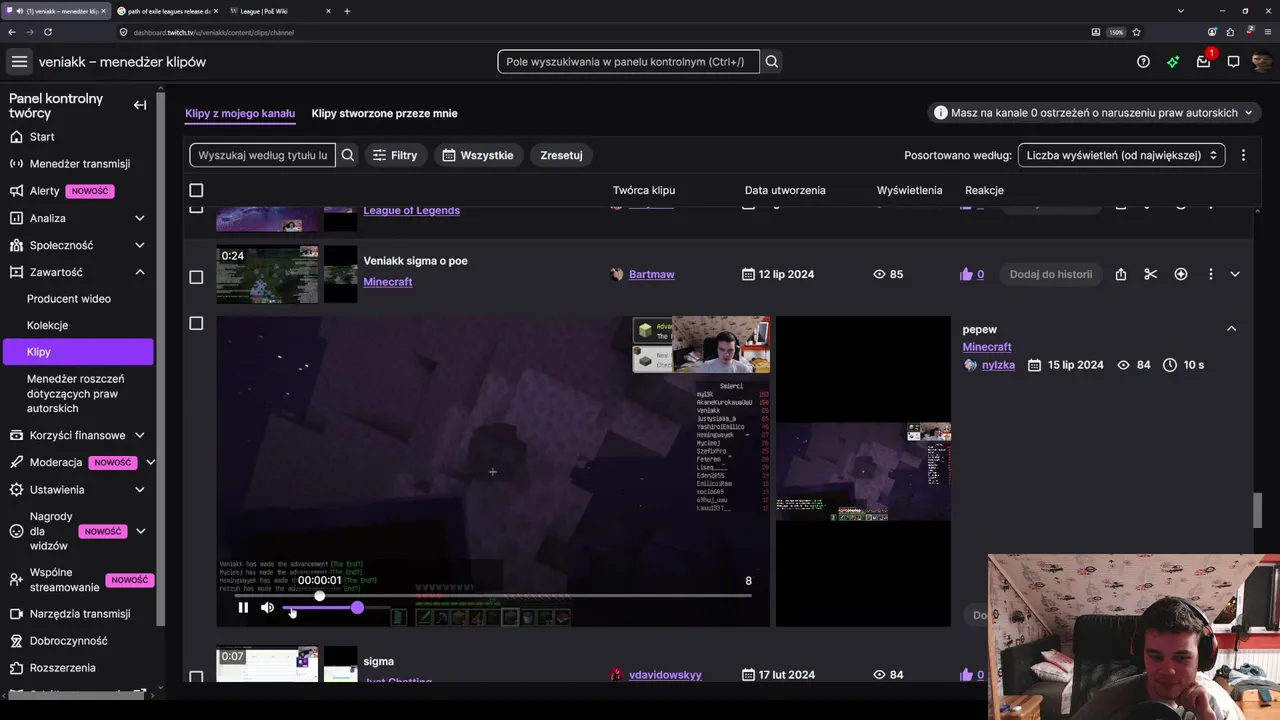The width and height of the screenshot is (1280, 720).
Task: Open Kolekcje in sidebar
Action: coord(48,325)
